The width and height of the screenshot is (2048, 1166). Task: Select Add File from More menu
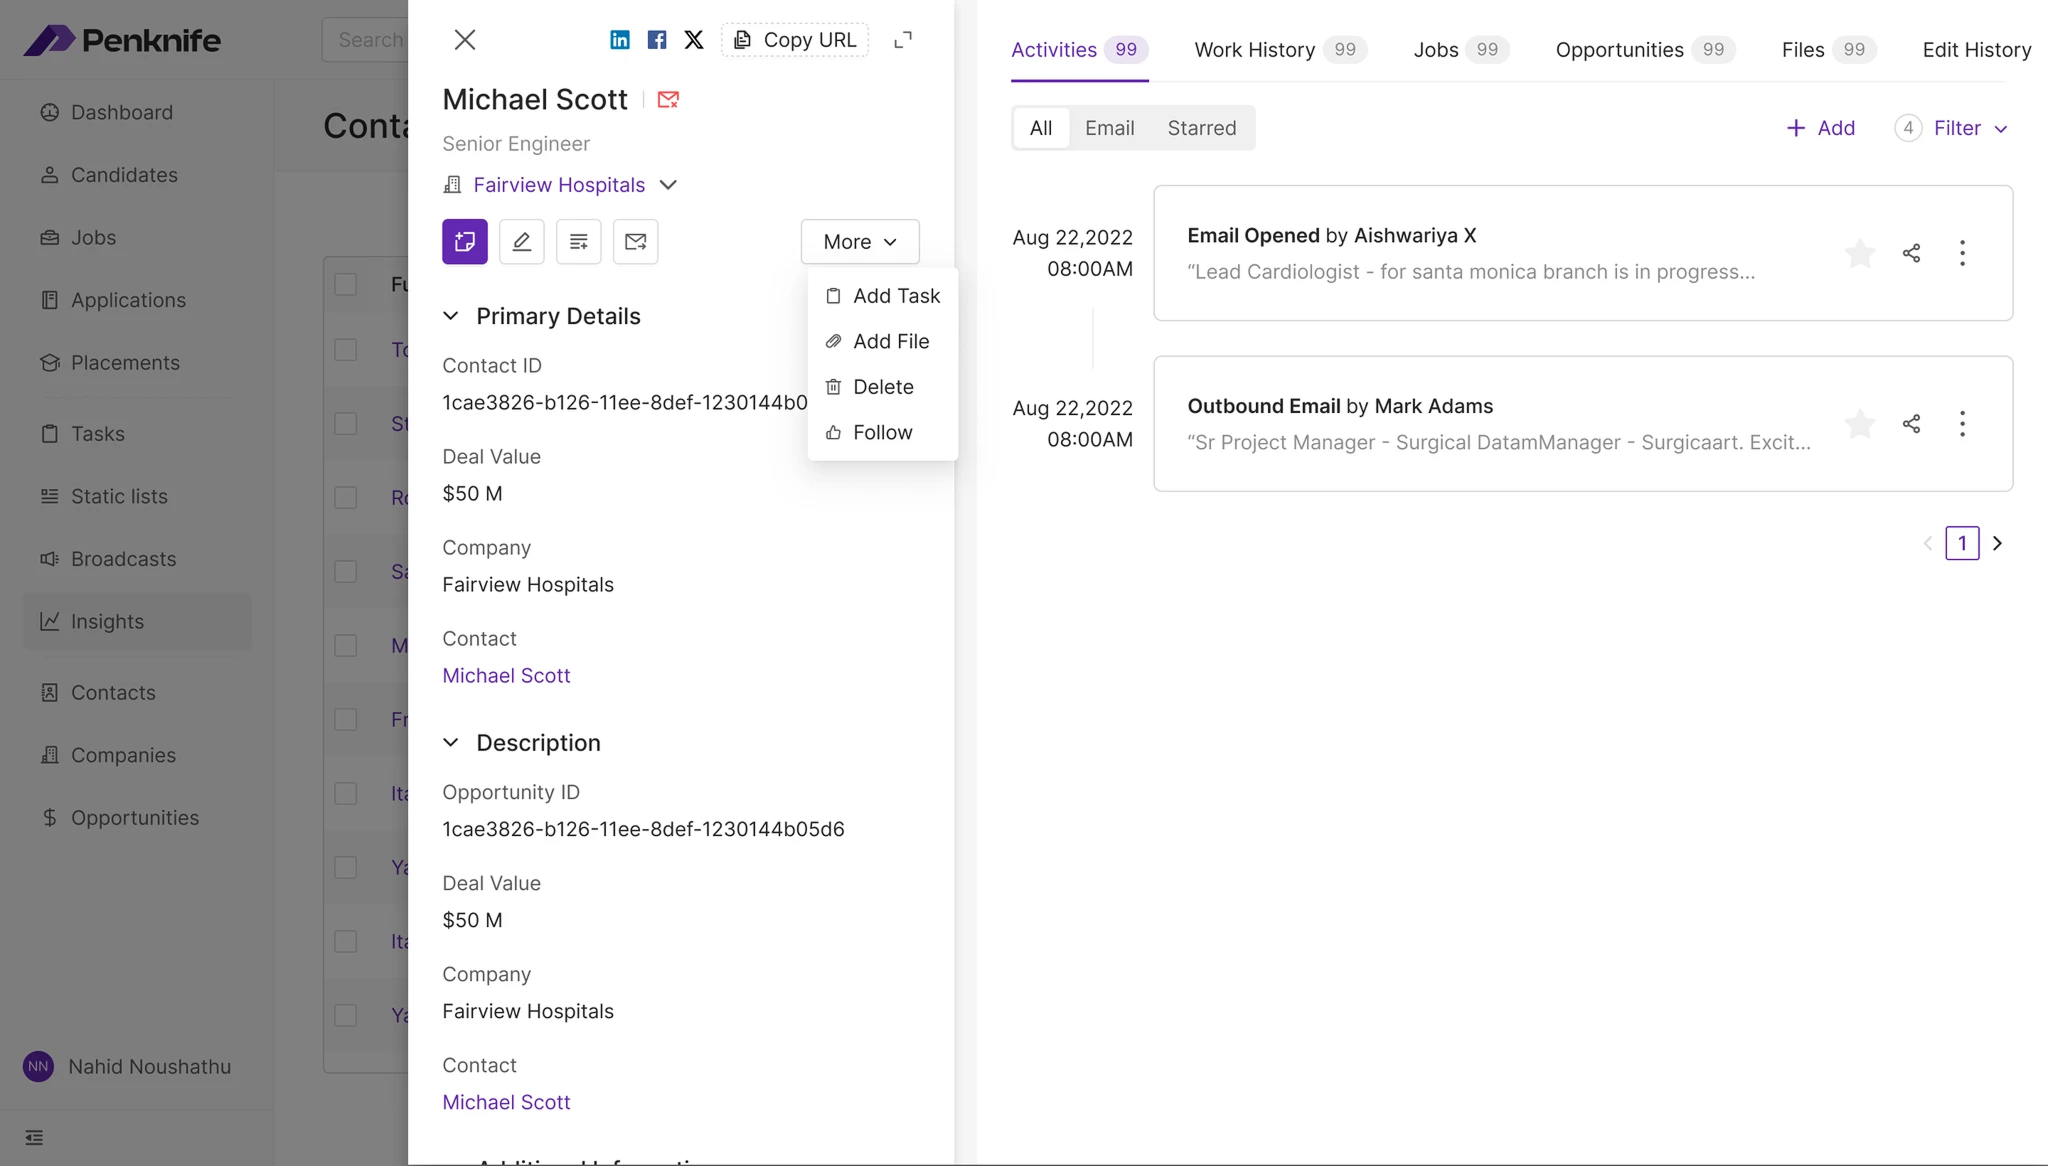coord(883,341)
